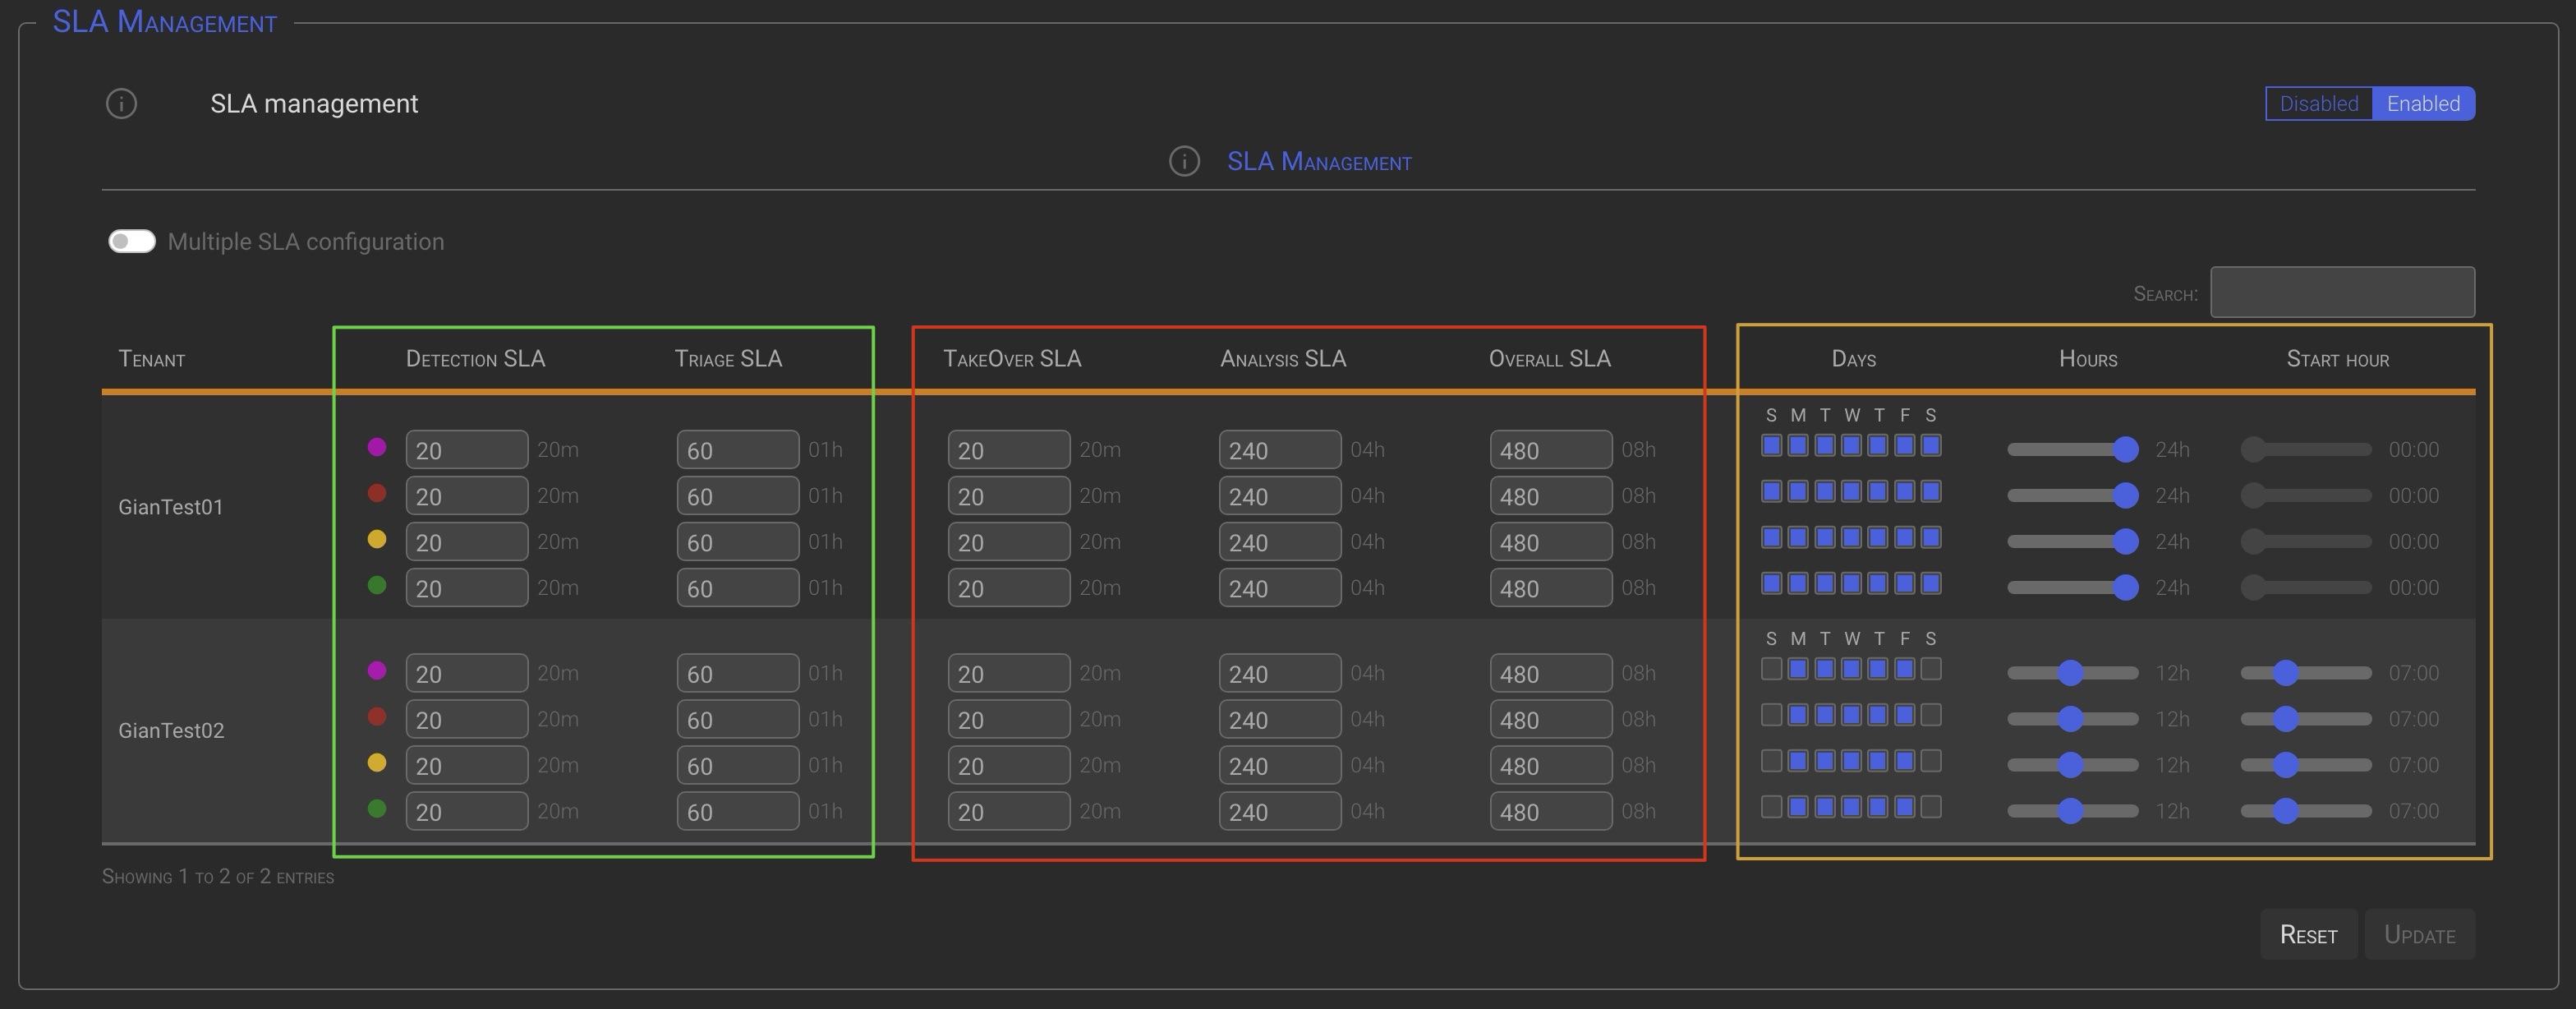Select the Enabled option for SLA management
This screenshot has width=2576, height=1009.
2422,103
